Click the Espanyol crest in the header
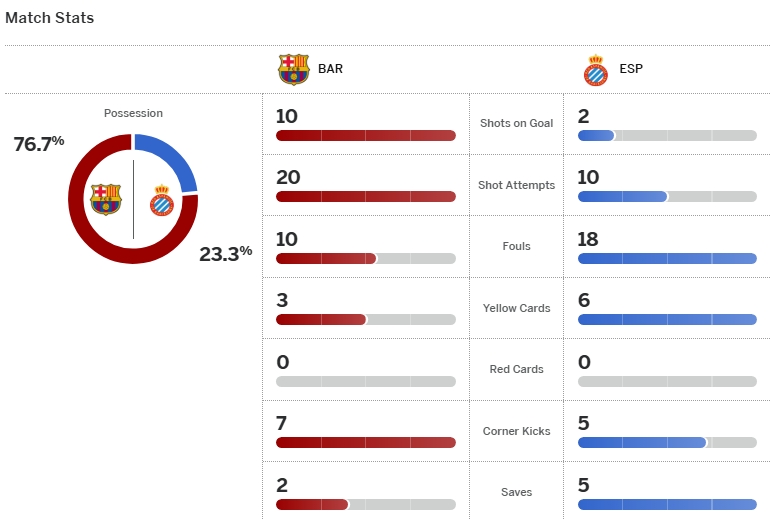Screen dimensions: 777x520 [595, 69]
